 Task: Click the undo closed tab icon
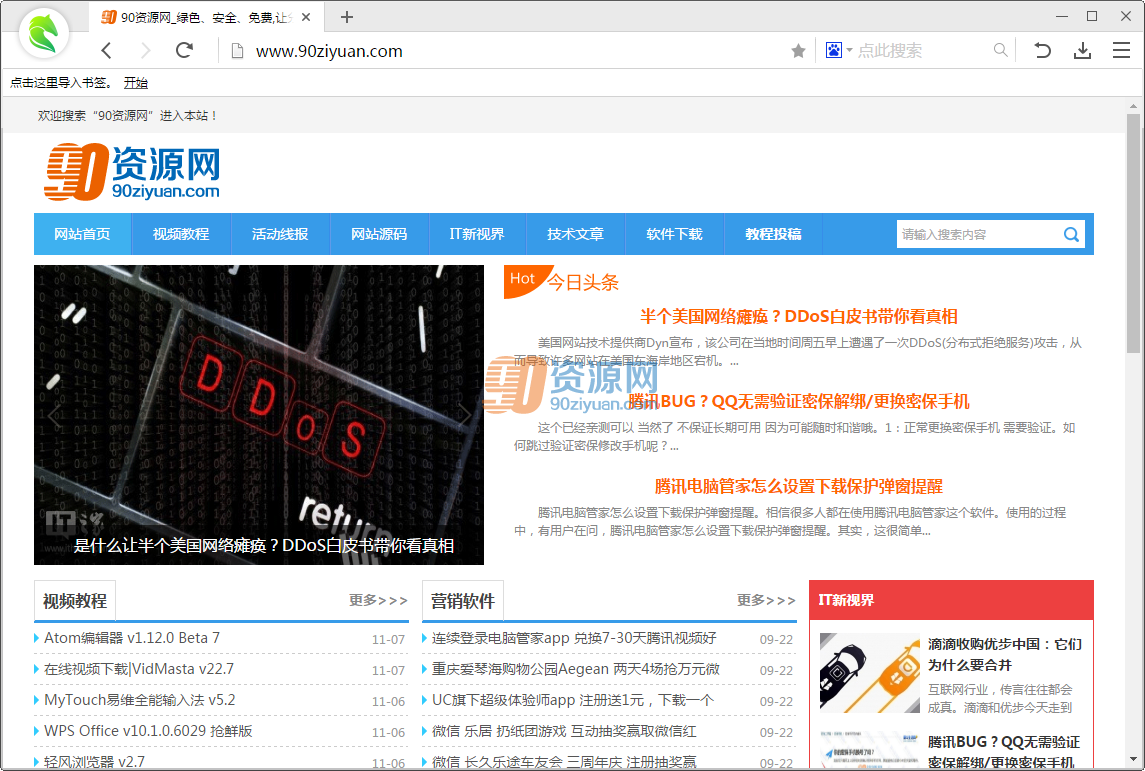(1043, 50)
